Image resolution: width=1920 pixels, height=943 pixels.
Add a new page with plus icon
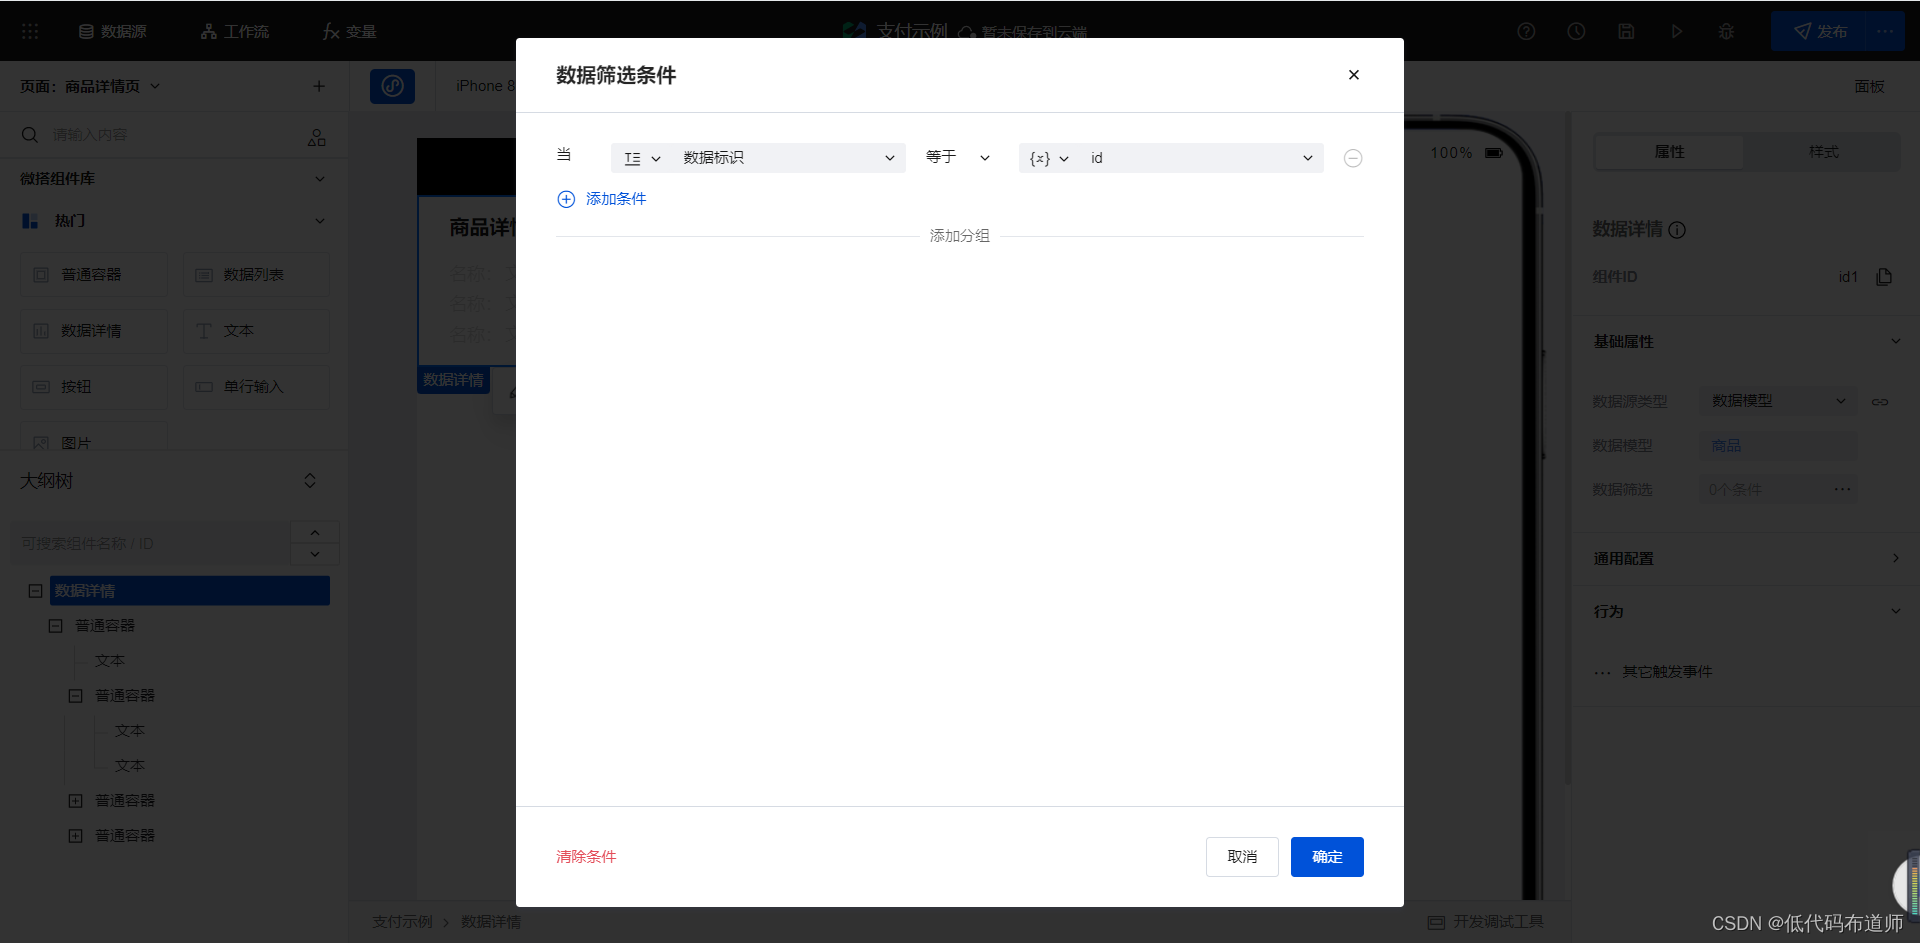coord(319,86)
